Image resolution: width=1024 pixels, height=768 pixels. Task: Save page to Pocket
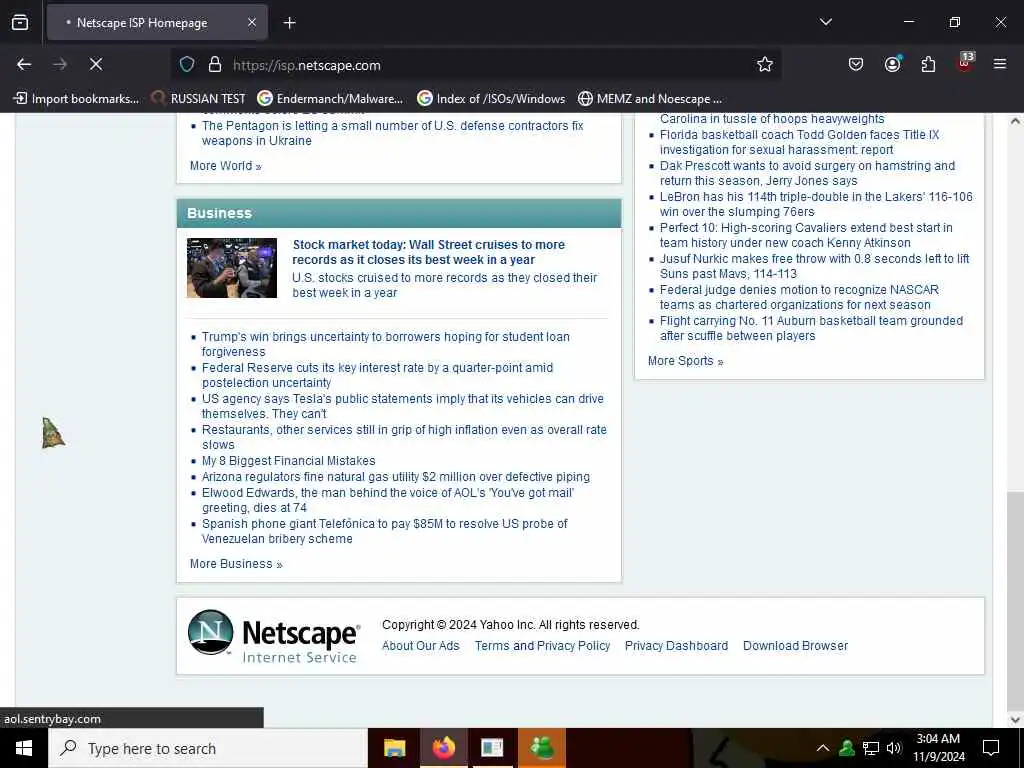856,64
